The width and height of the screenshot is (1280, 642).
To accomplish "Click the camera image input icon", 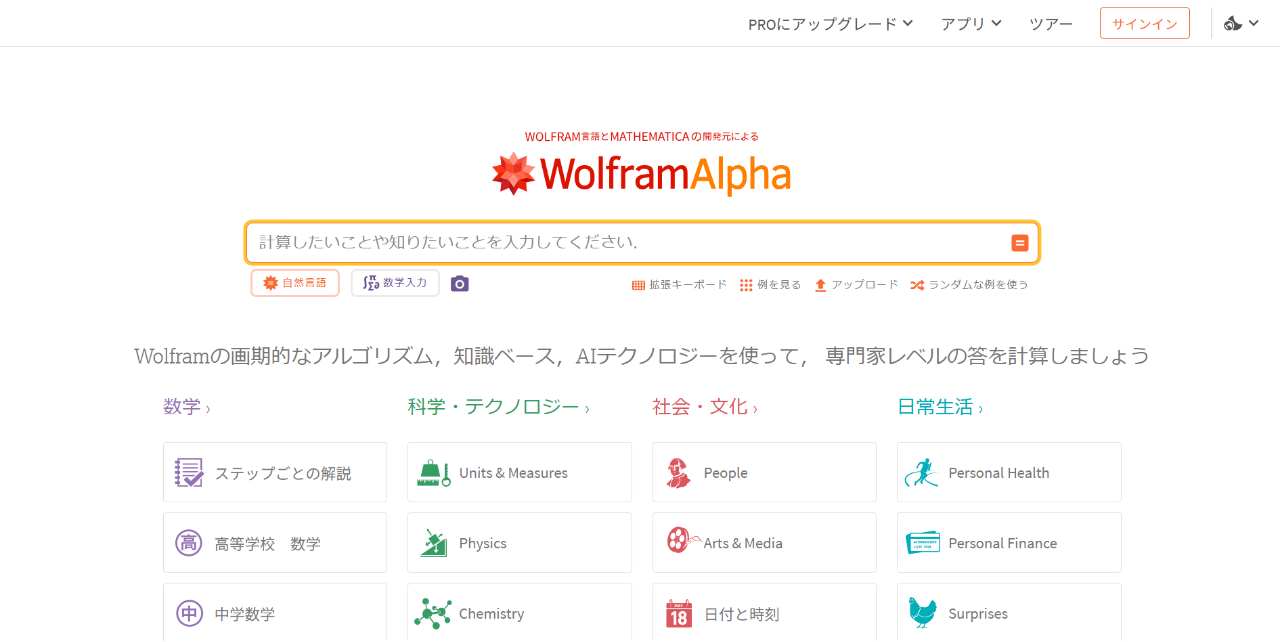I will click(x=459, y=284).
